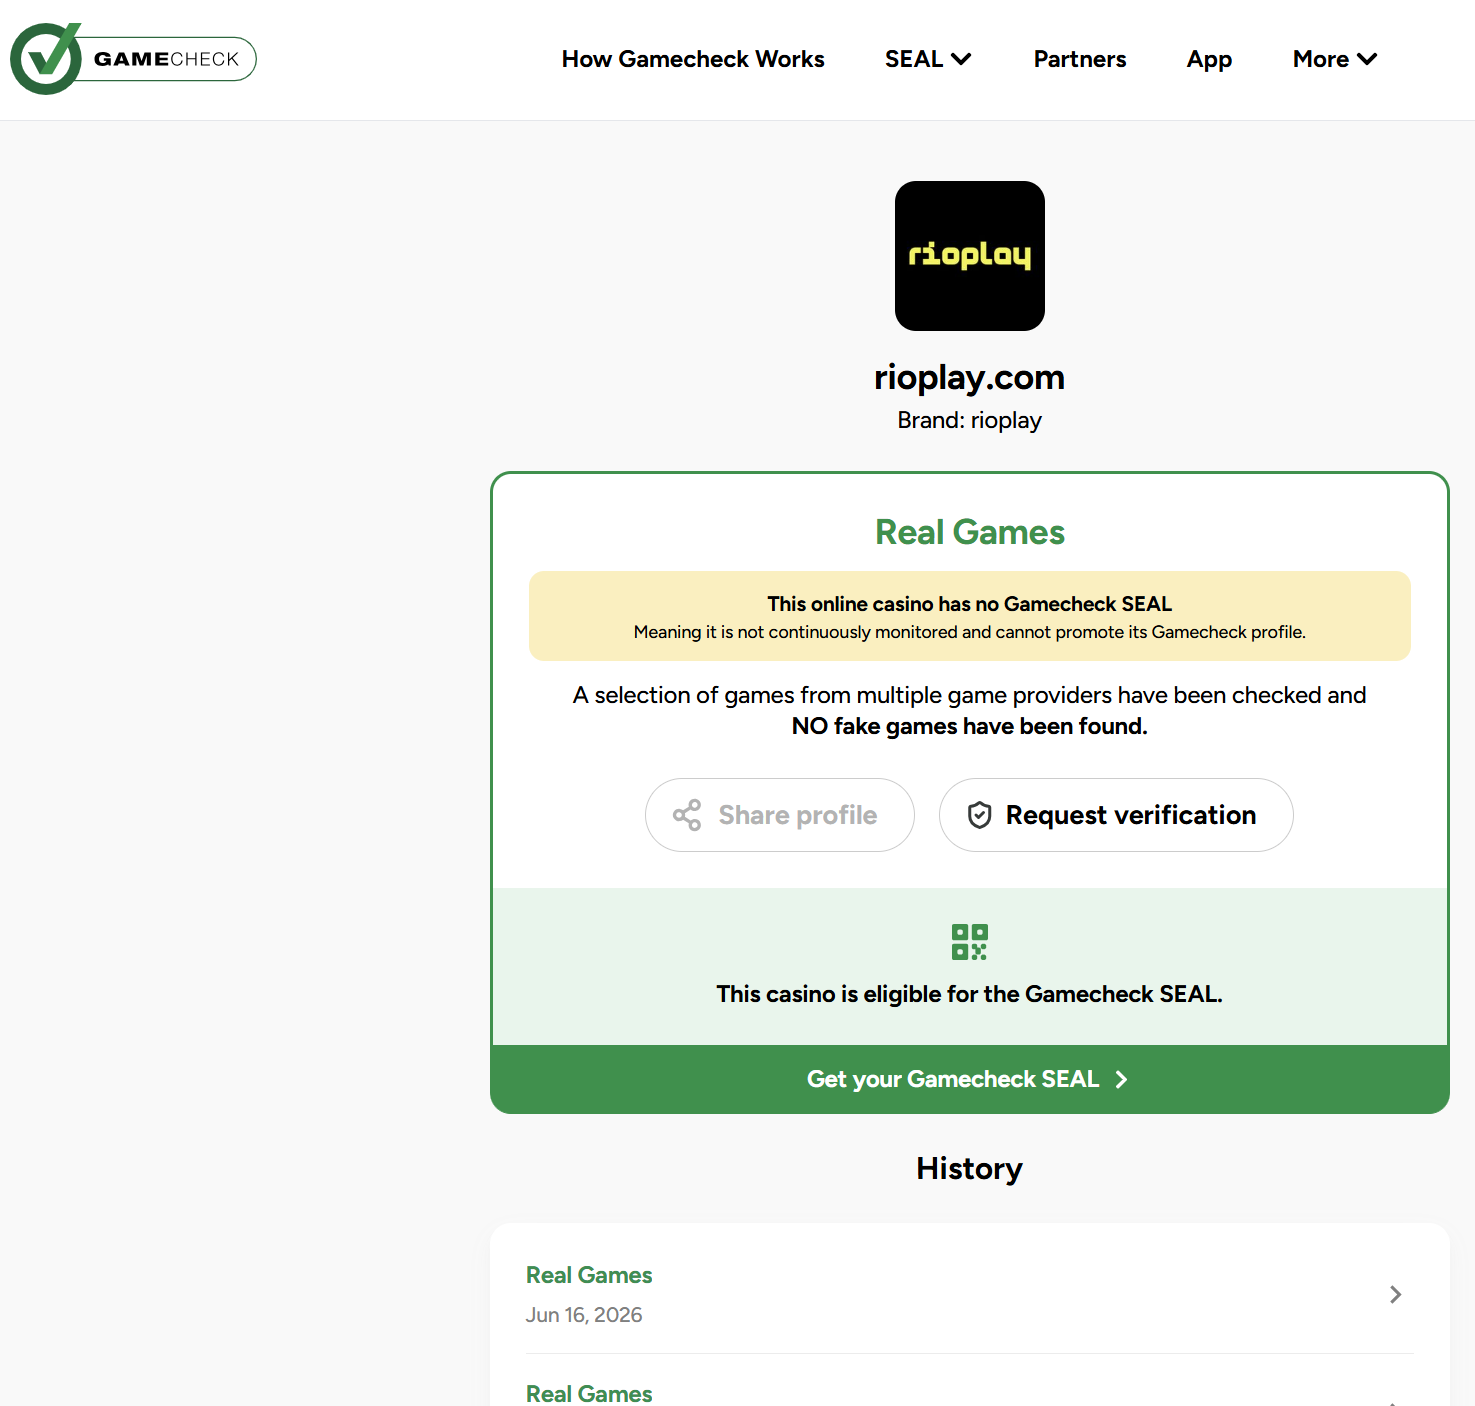Click the Jun 16, 2026 date text
Screen dimensions: 1475x1406
(584, 1315)
